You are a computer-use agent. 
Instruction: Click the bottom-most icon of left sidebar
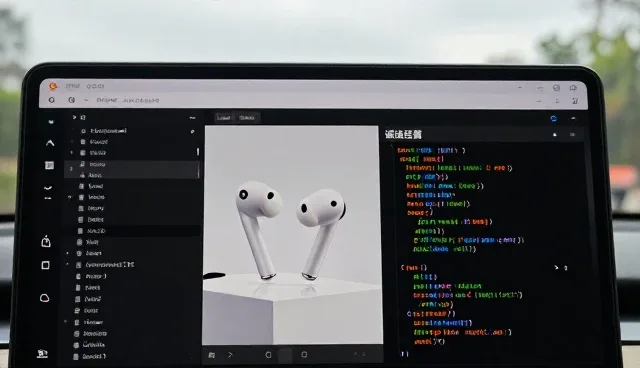42,353
